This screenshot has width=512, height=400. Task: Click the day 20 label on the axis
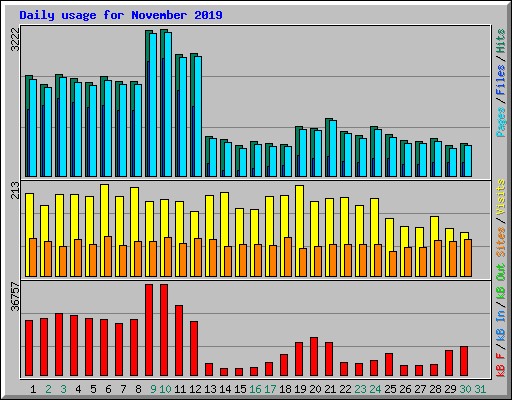point(315,389)
